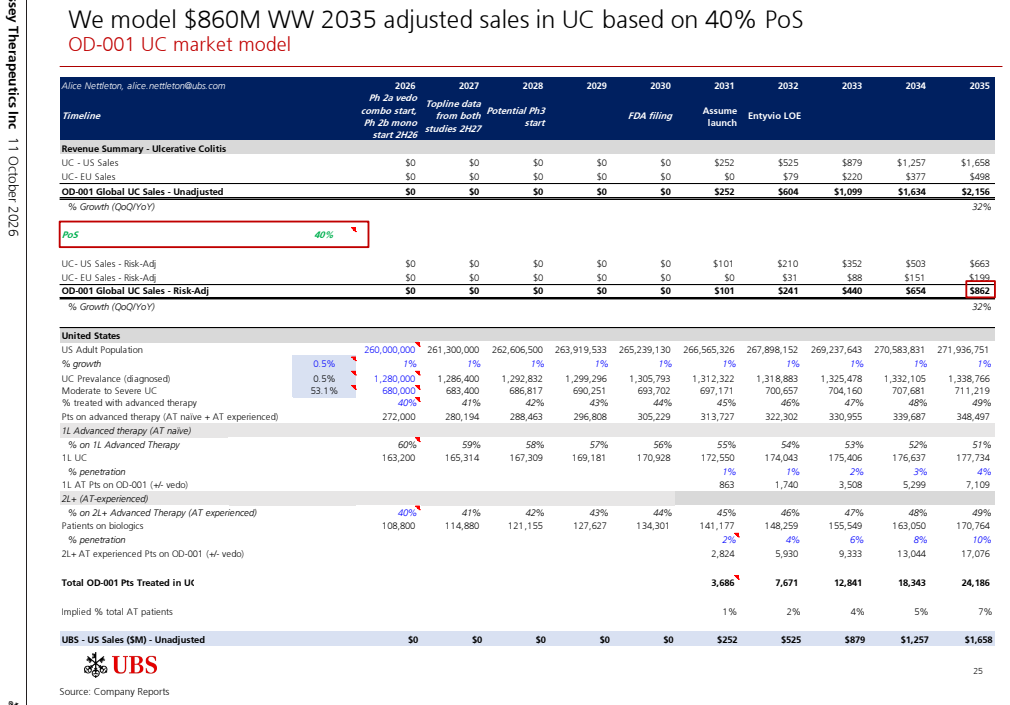Select the 348,497 patients on advanced therapy cell
This screenshot has width=1010, height=705.
(973, 417)
